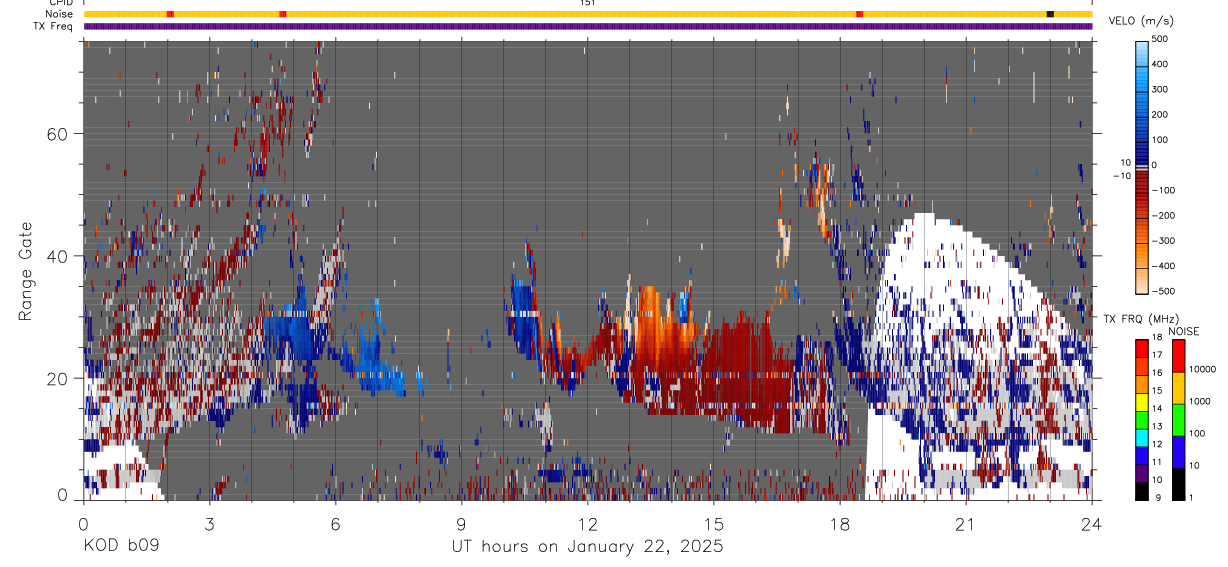The width and height of the screenshot is (1228, 567).
Task: Click the yellow swatch in the NOISE legend
Action: coord(1179,388)
